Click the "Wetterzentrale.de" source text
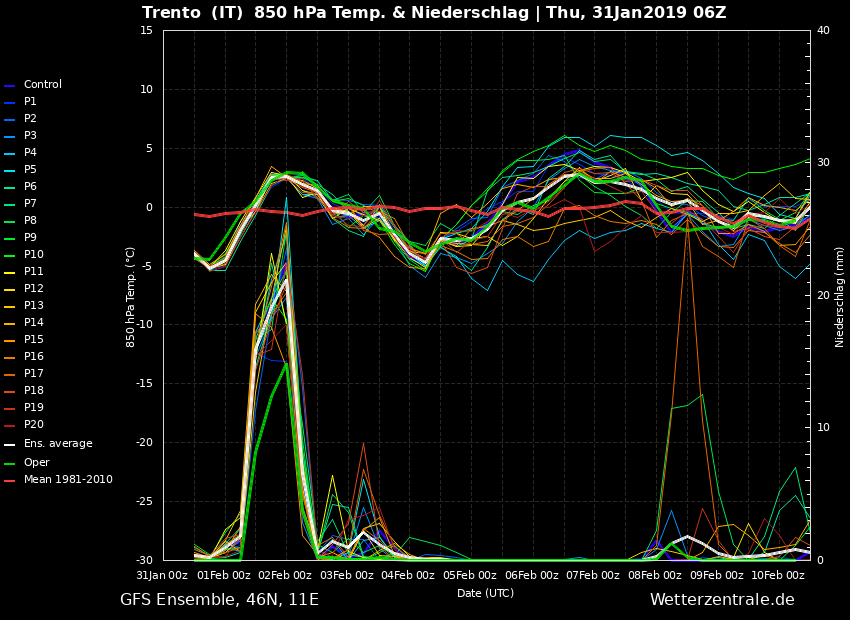The image size is (850, 620). (722, 599)
